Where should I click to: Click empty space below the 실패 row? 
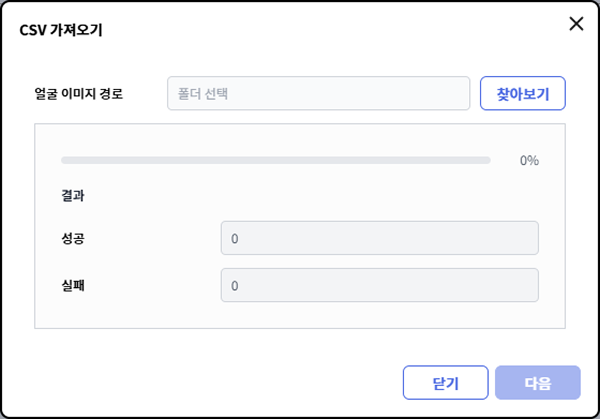pyautogui.click(x=300, y=315)
